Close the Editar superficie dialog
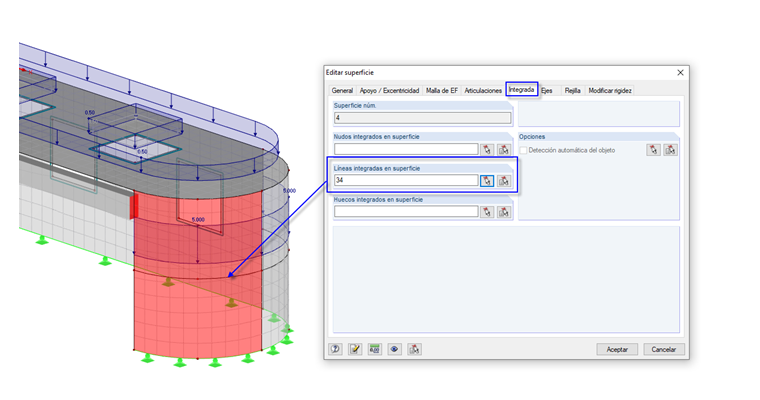The image size is (760, 400). pos(680,73)
